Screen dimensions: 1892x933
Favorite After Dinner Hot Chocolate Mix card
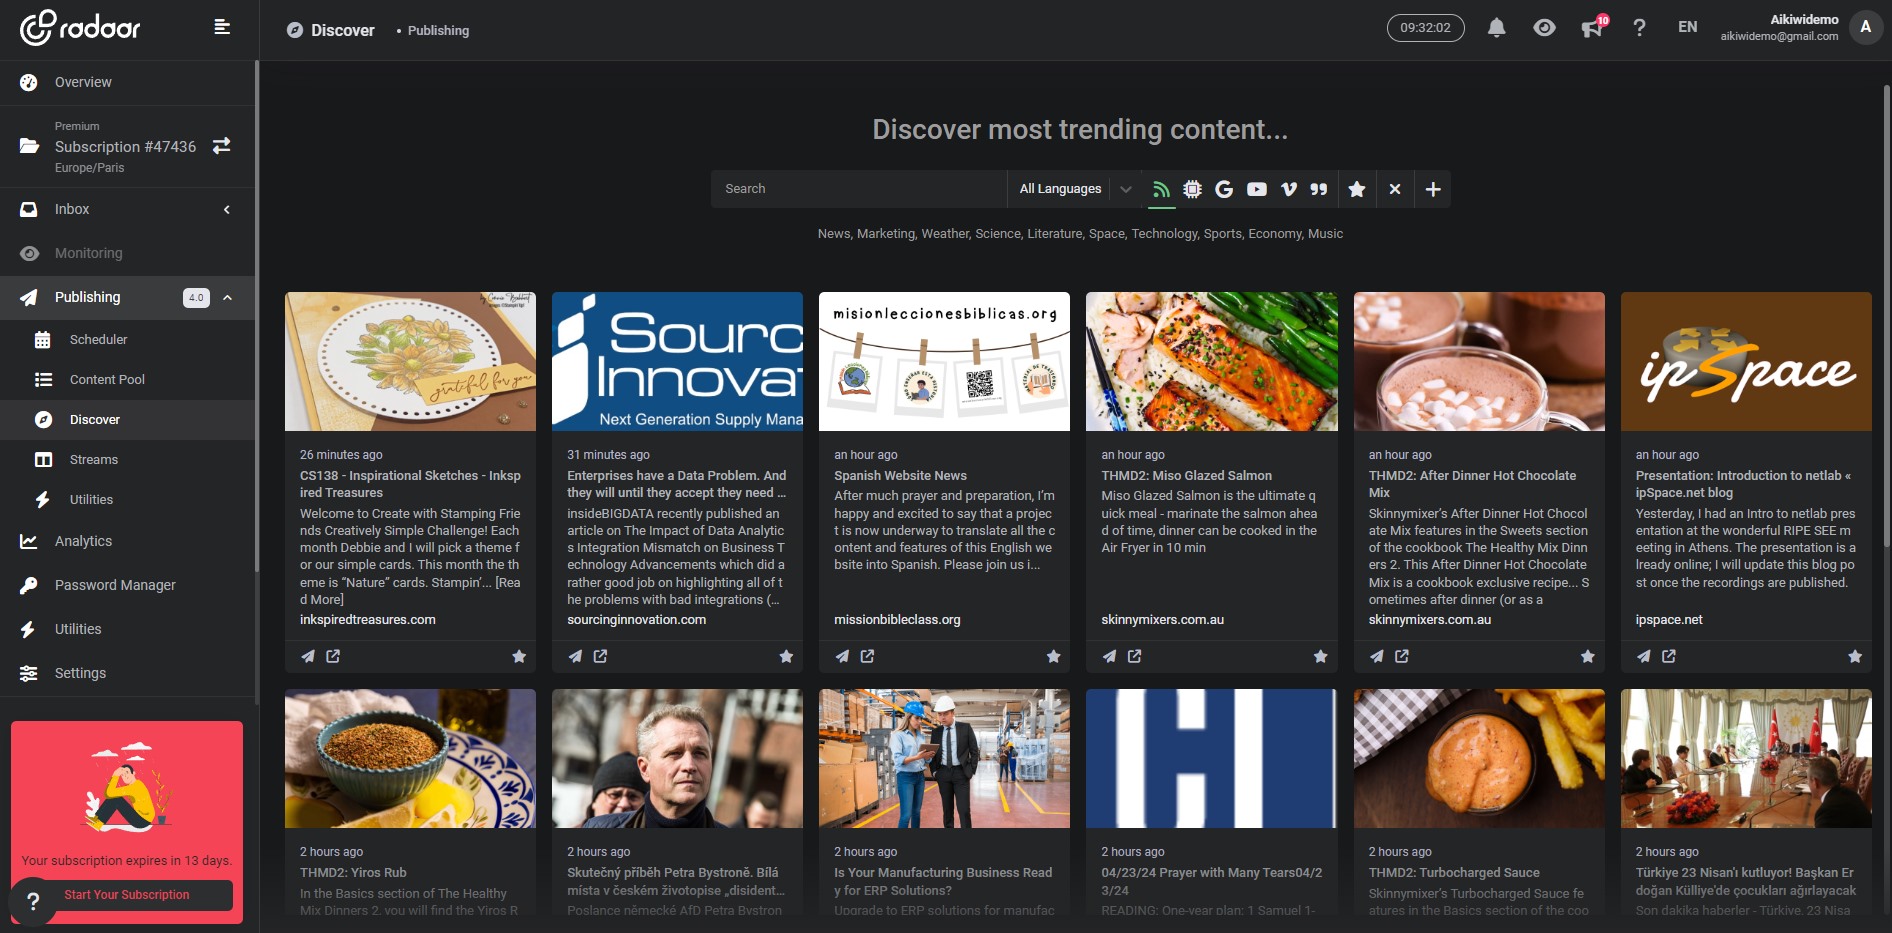[1588, 656]
